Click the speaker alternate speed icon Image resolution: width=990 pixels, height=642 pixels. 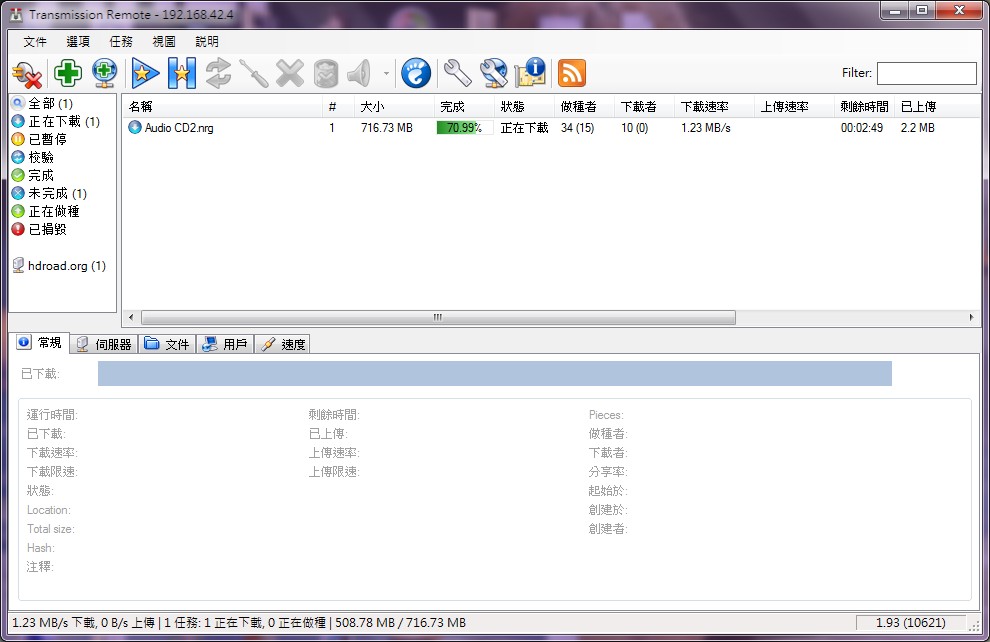[x=359, y=73]
